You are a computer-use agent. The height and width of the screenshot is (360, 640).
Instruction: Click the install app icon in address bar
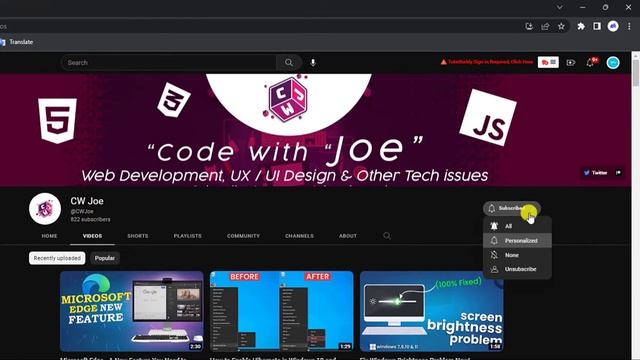(x=529, y=27)
